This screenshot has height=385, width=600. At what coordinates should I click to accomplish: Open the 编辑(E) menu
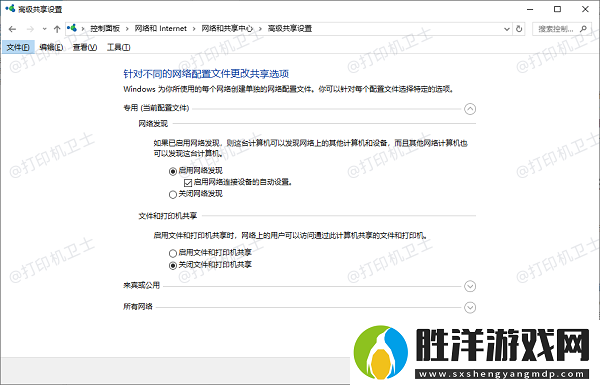tap(51, 47)
